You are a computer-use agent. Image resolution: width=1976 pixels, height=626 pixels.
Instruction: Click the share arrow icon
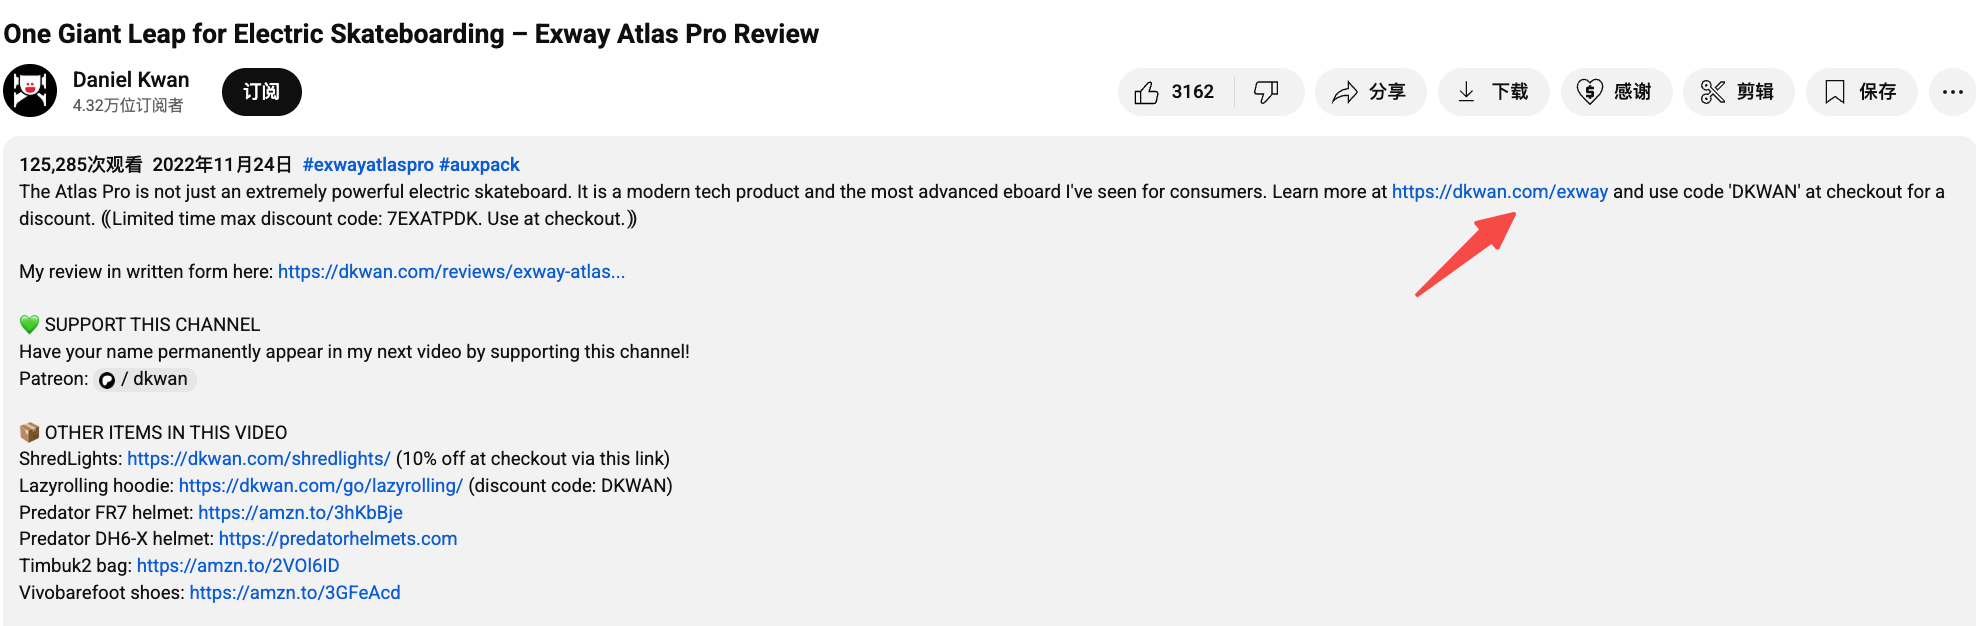tap(1345, 93)
